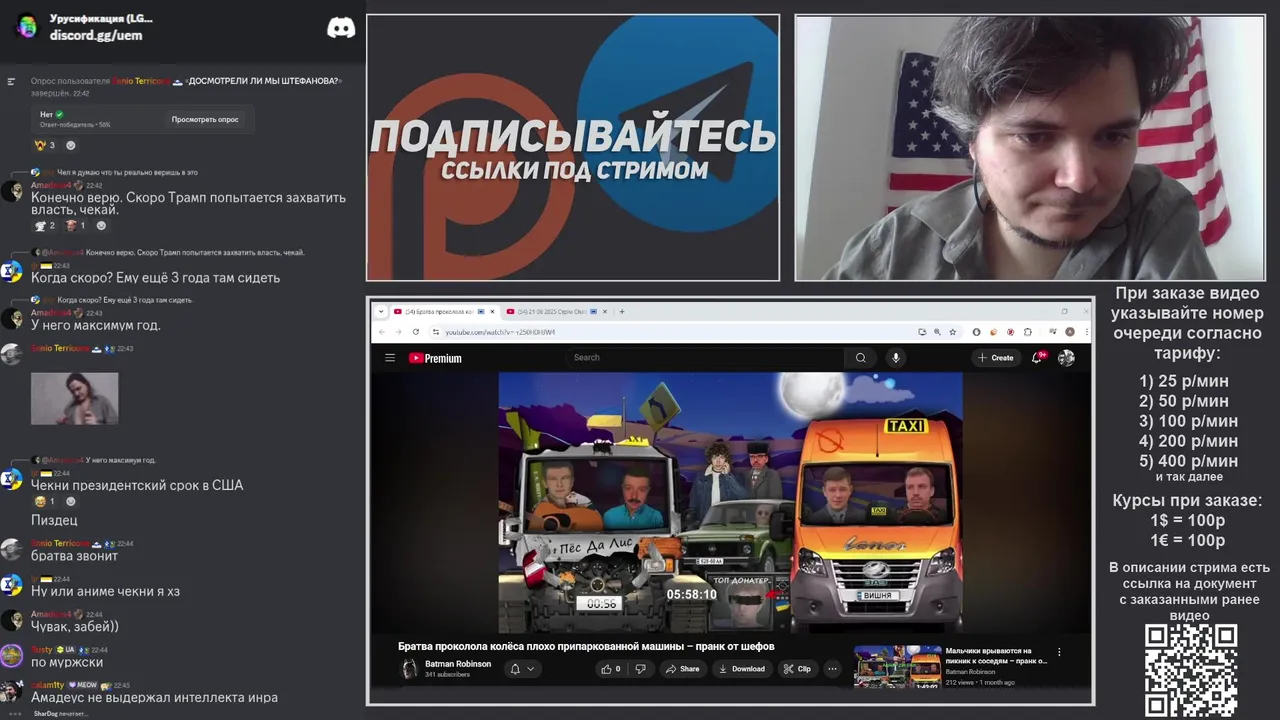
Task: Dislike the video with thumbs down
Action: (x=640, y=669)
